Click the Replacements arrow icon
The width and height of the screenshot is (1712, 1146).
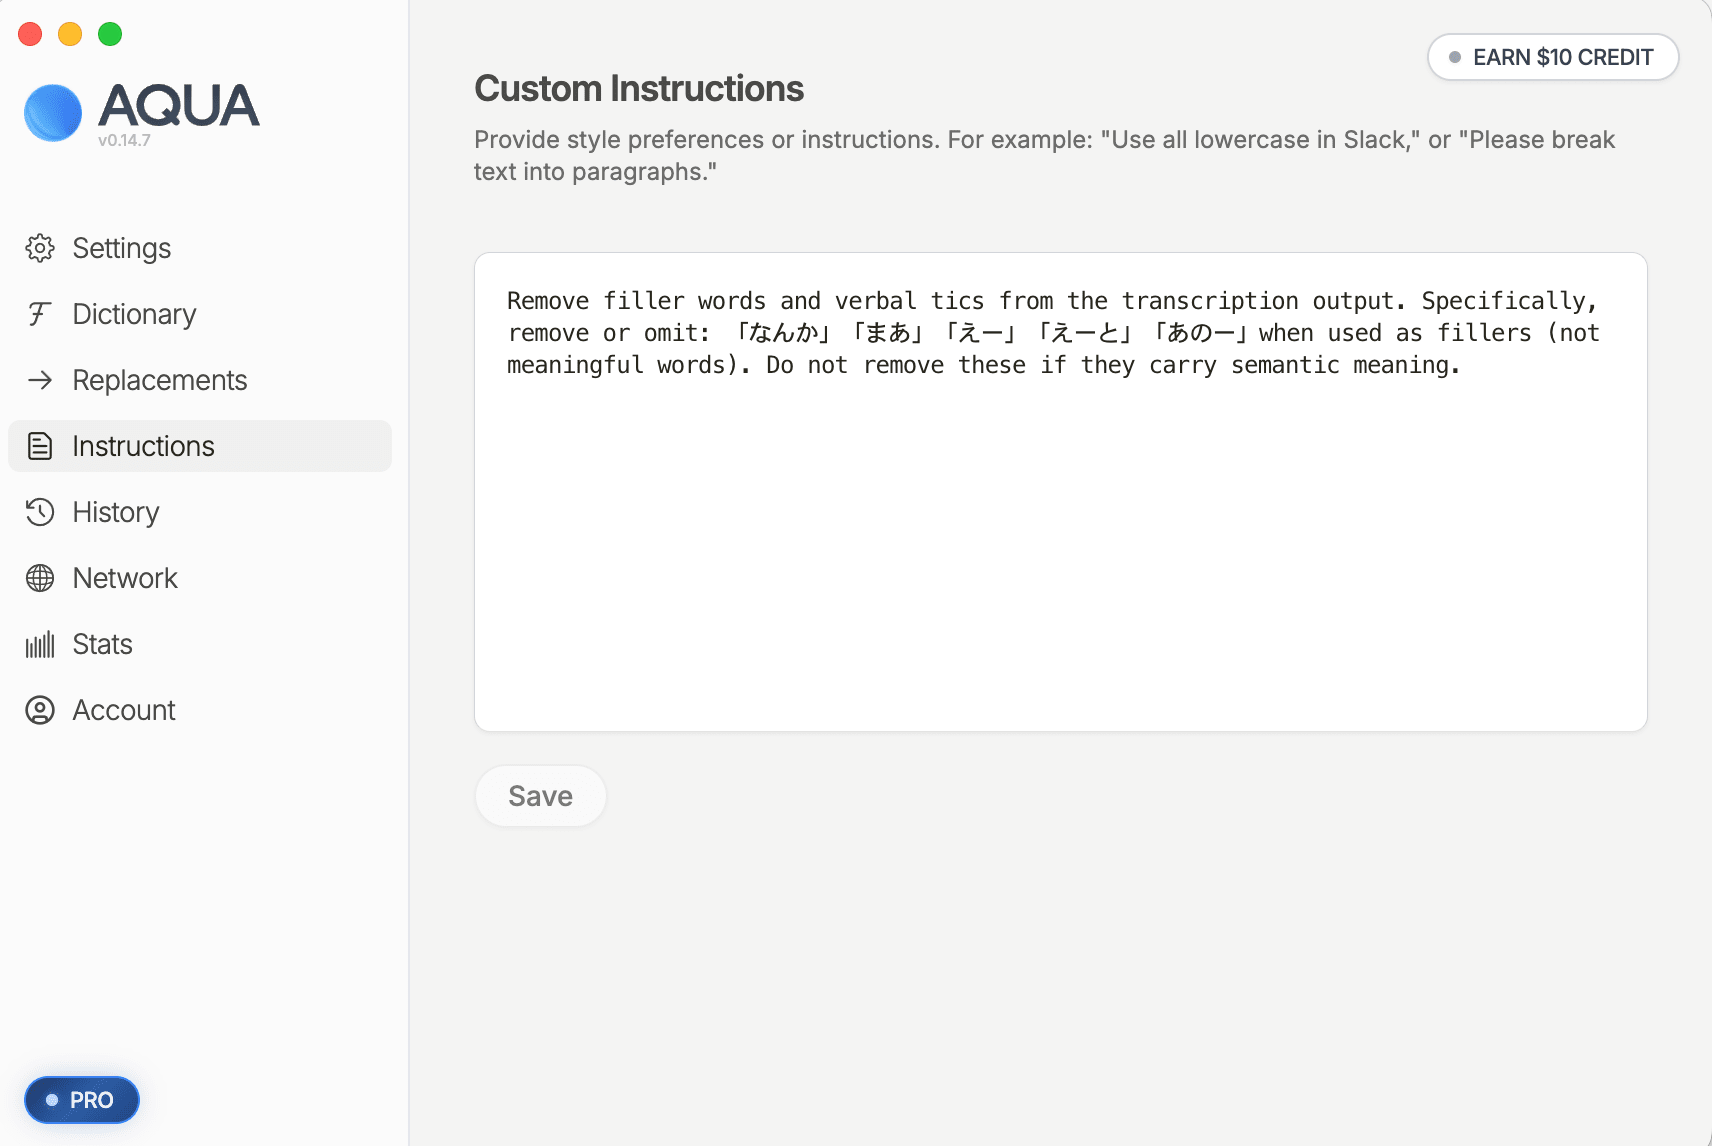click(x=40, y=380)
